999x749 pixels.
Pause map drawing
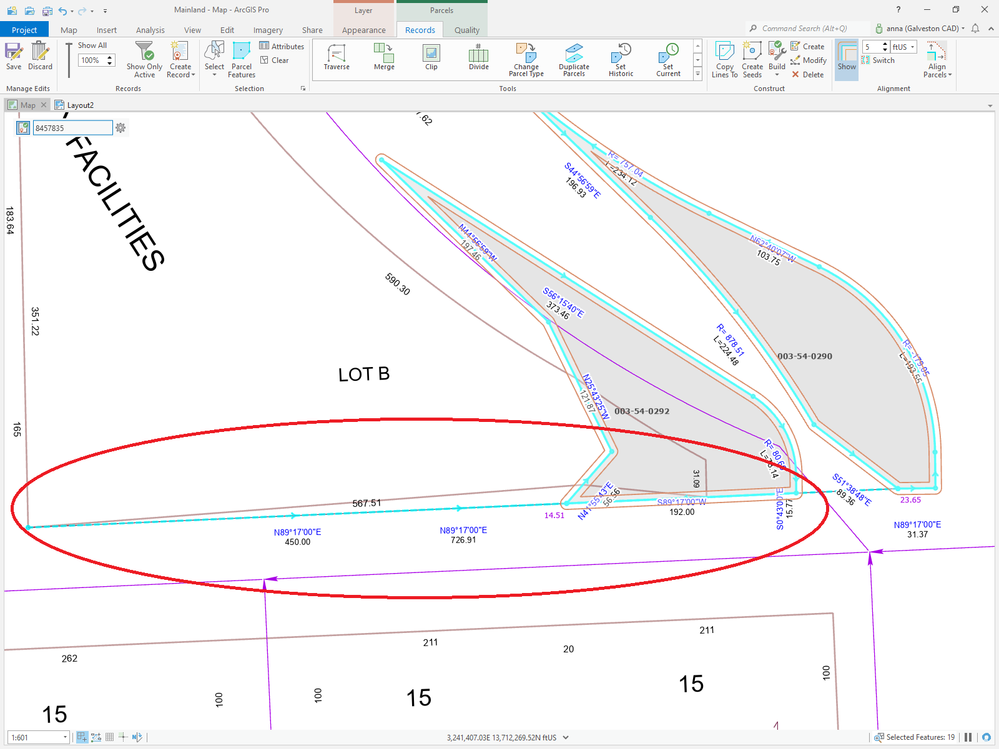968,738
